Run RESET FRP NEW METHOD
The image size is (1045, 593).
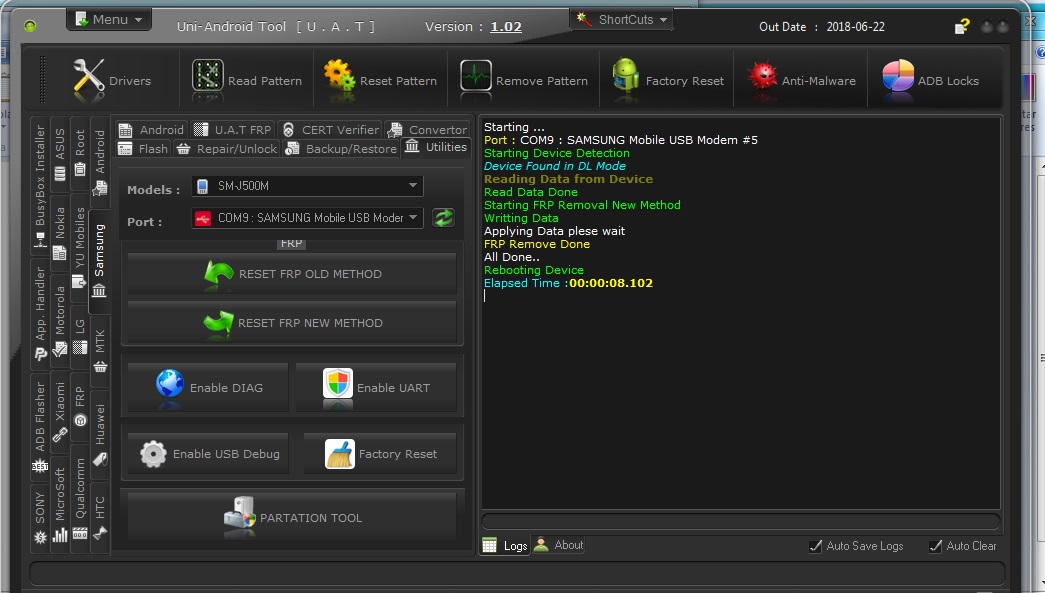tap(292, 322)
